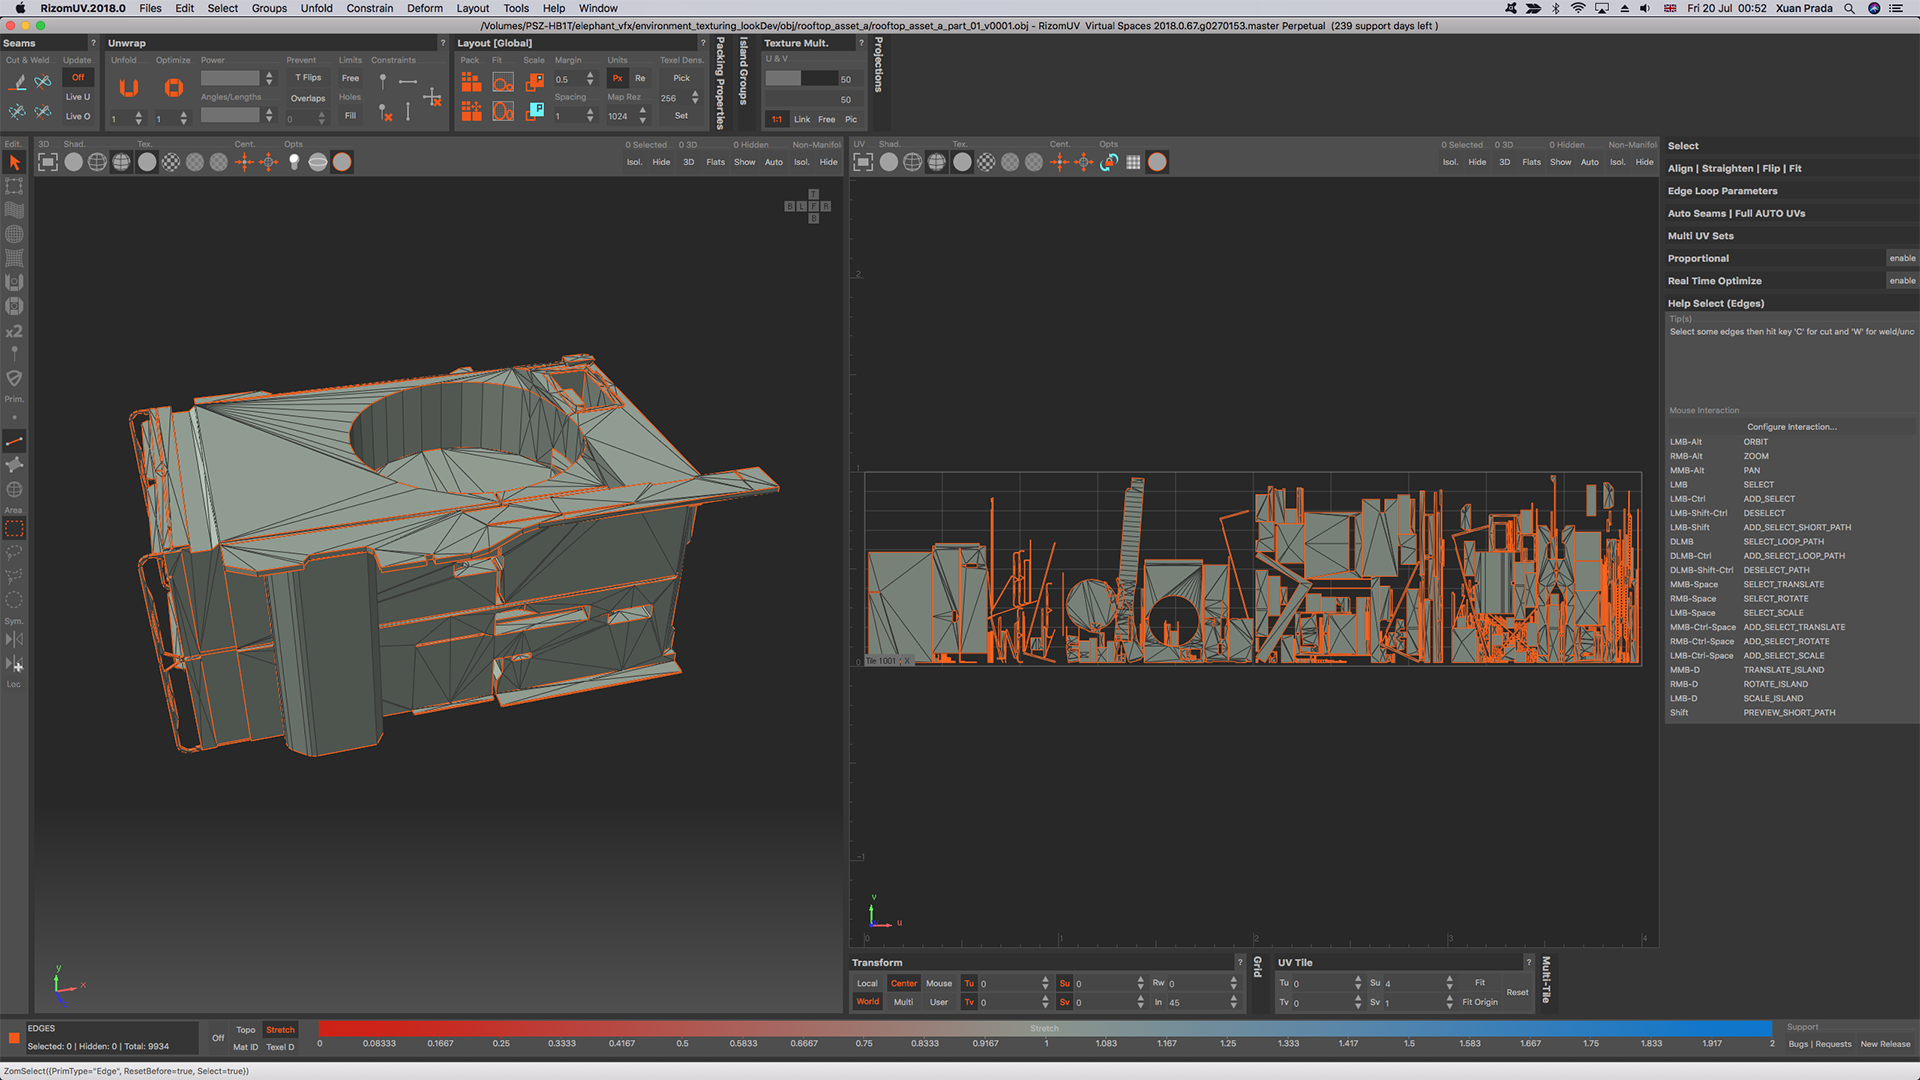
Task: Toggle Stretch display in status bar
Action: tap(280, 1029)
